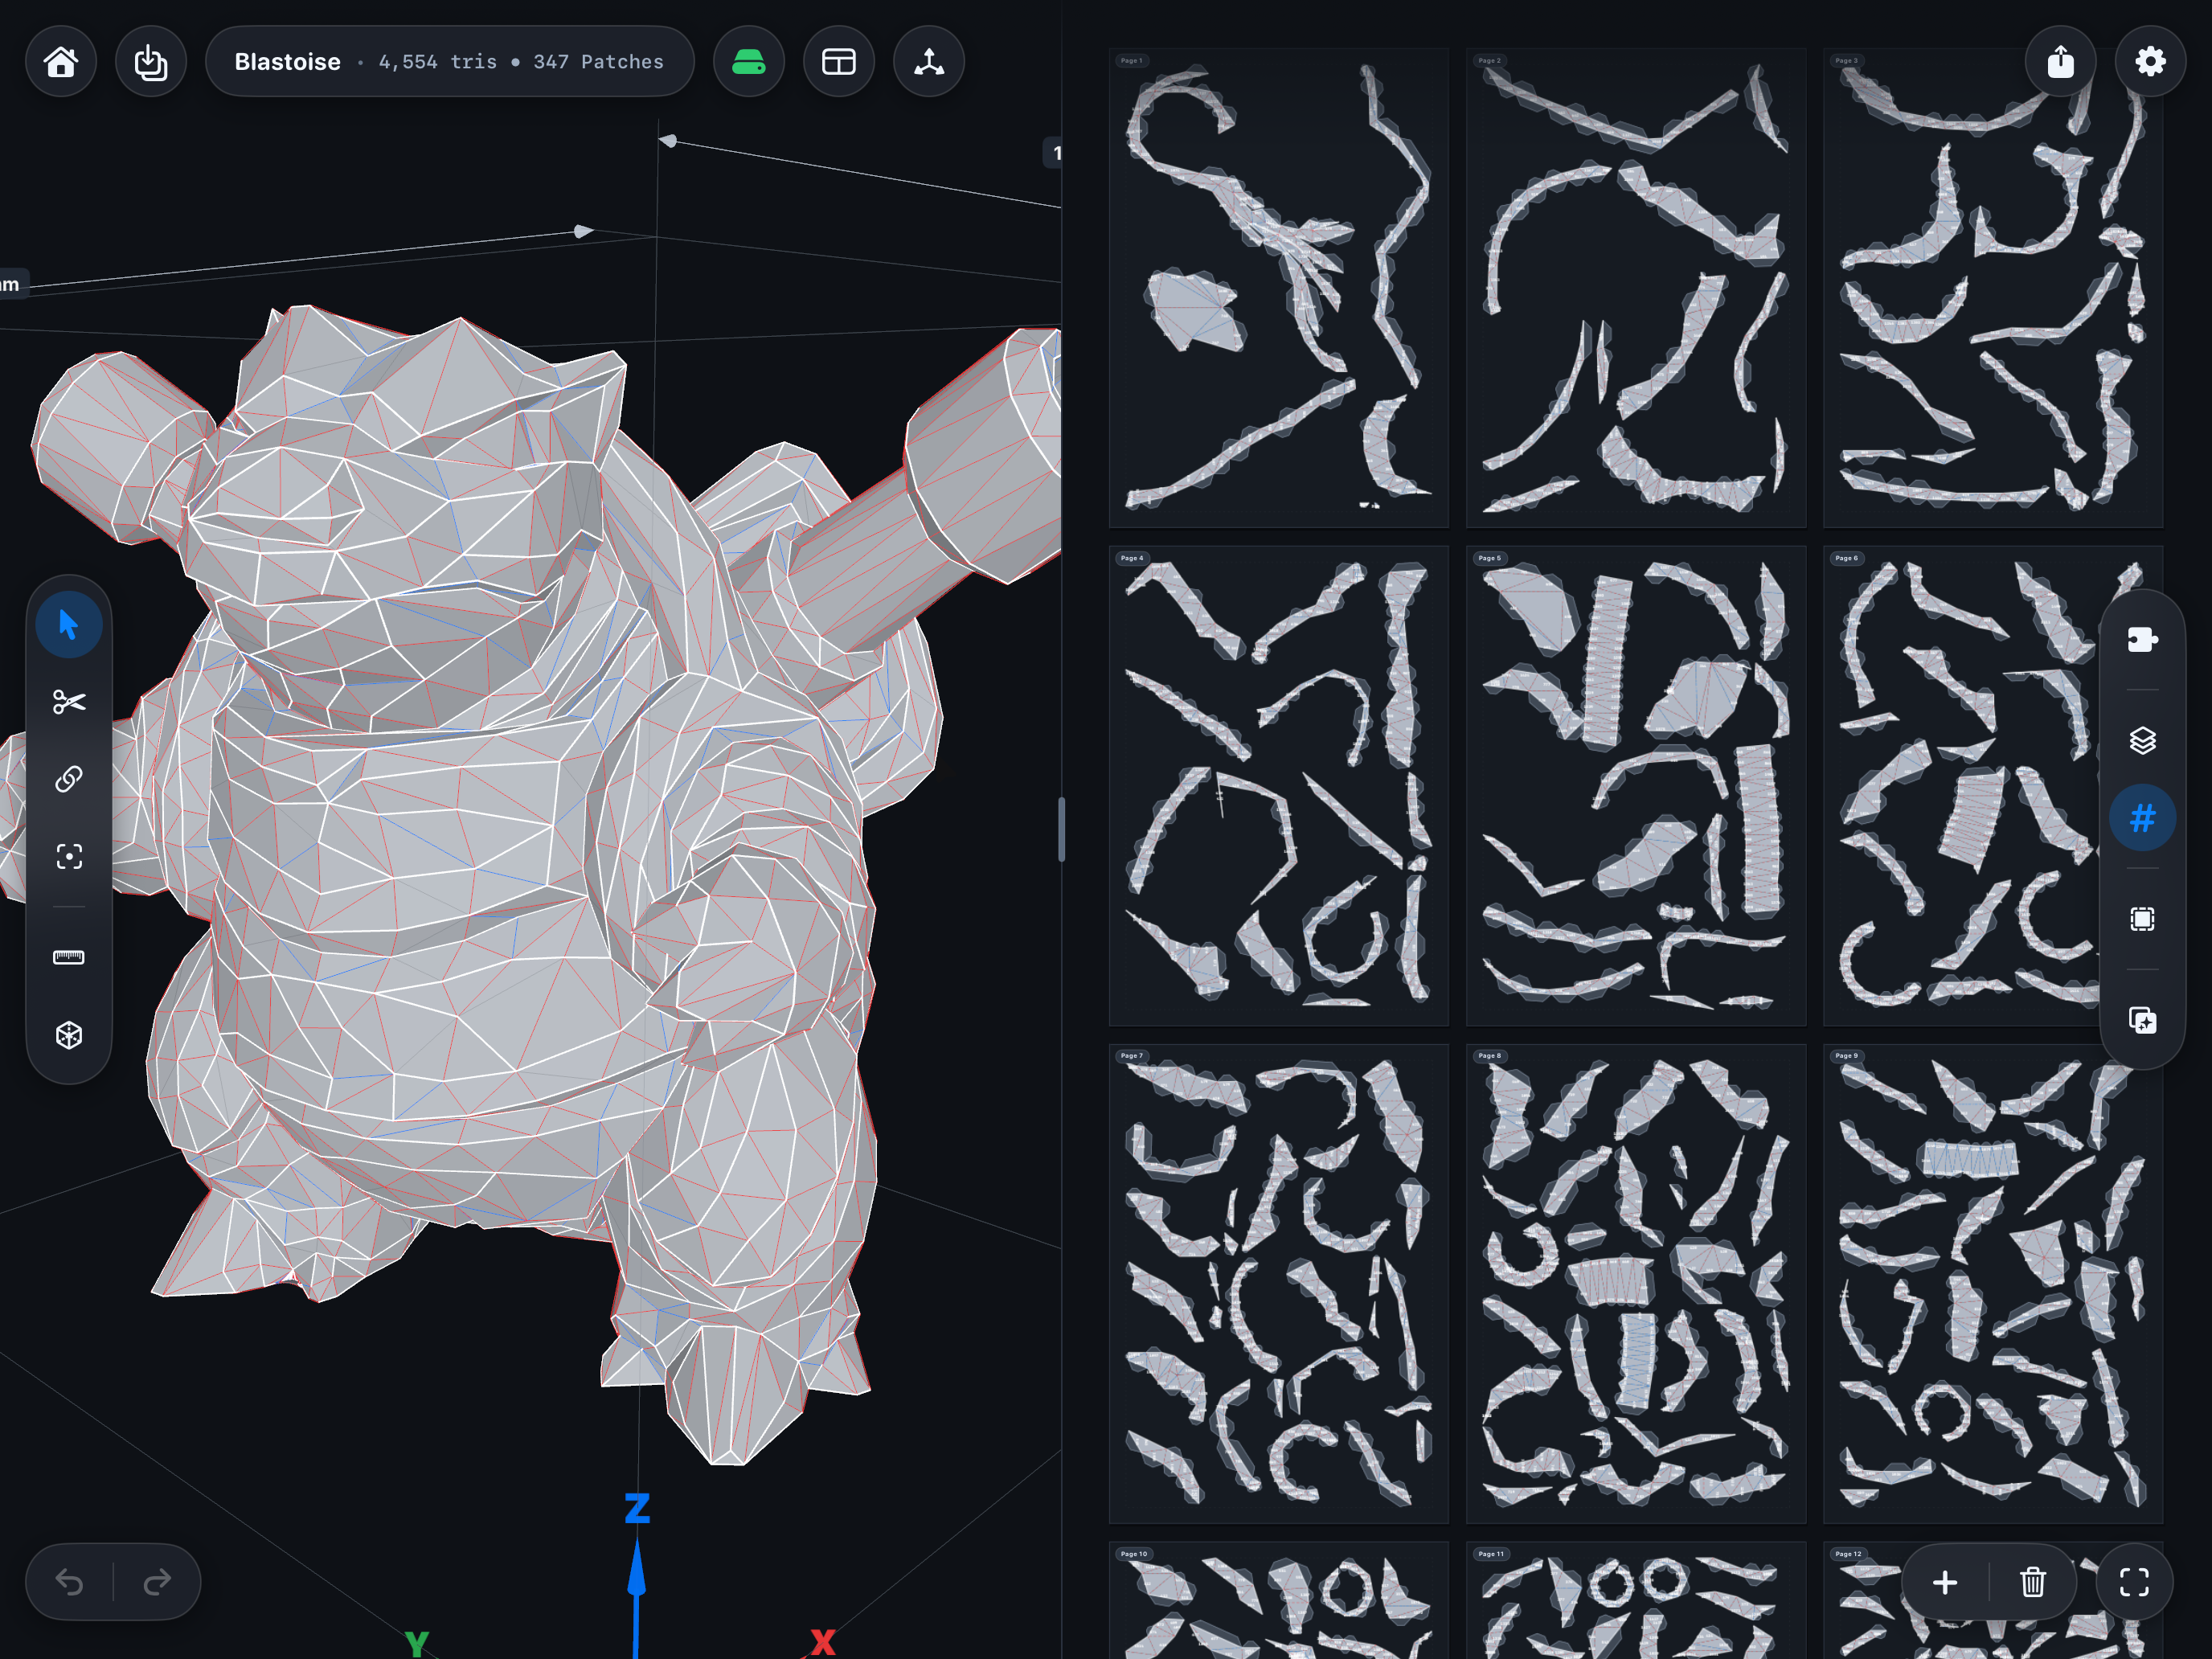Click the select-all frame icon
2212x1659 pixels.
pyautogui.click(x=2142, y=920)
